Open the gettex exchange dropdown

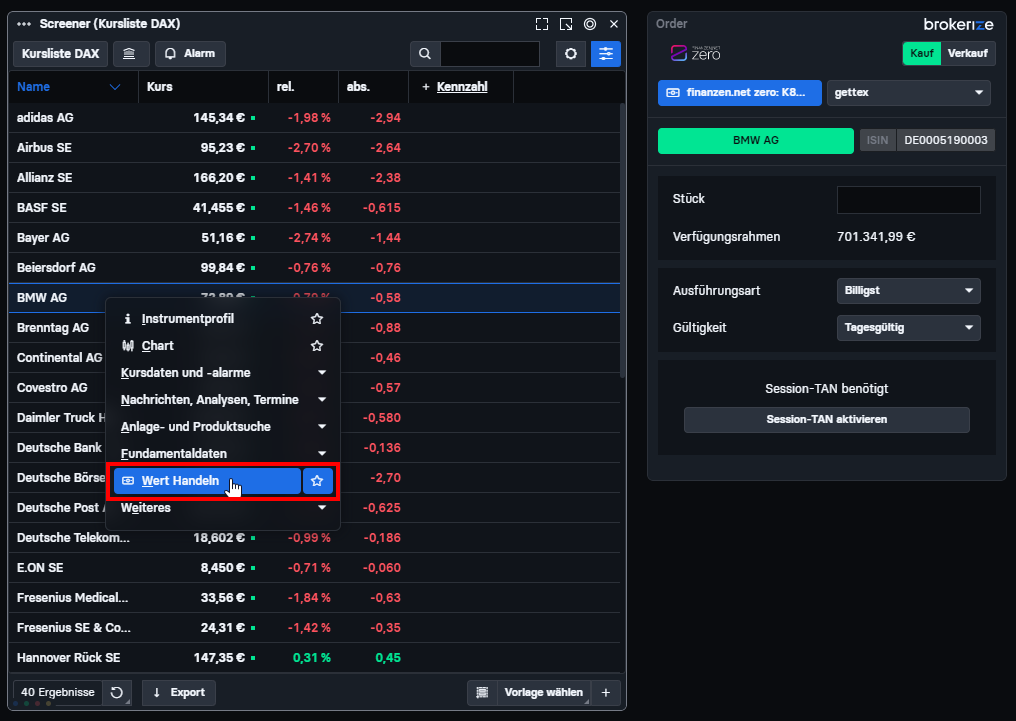(908, 93)
